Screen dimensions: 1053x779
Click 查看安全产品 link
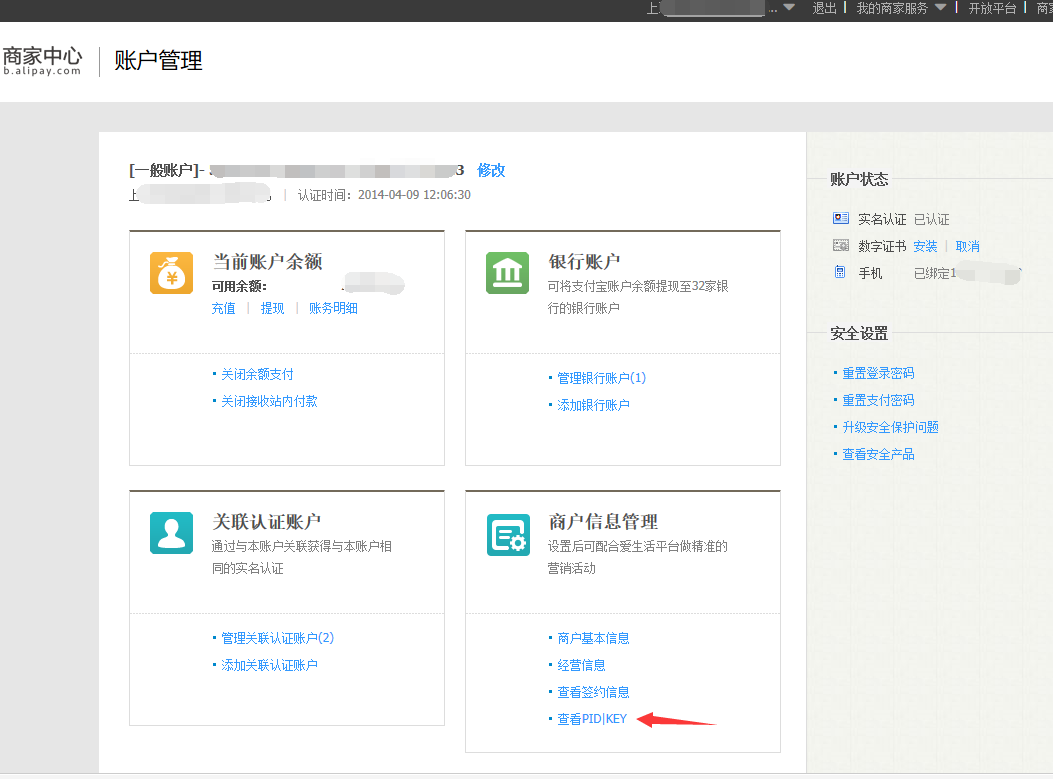[878, 454]
